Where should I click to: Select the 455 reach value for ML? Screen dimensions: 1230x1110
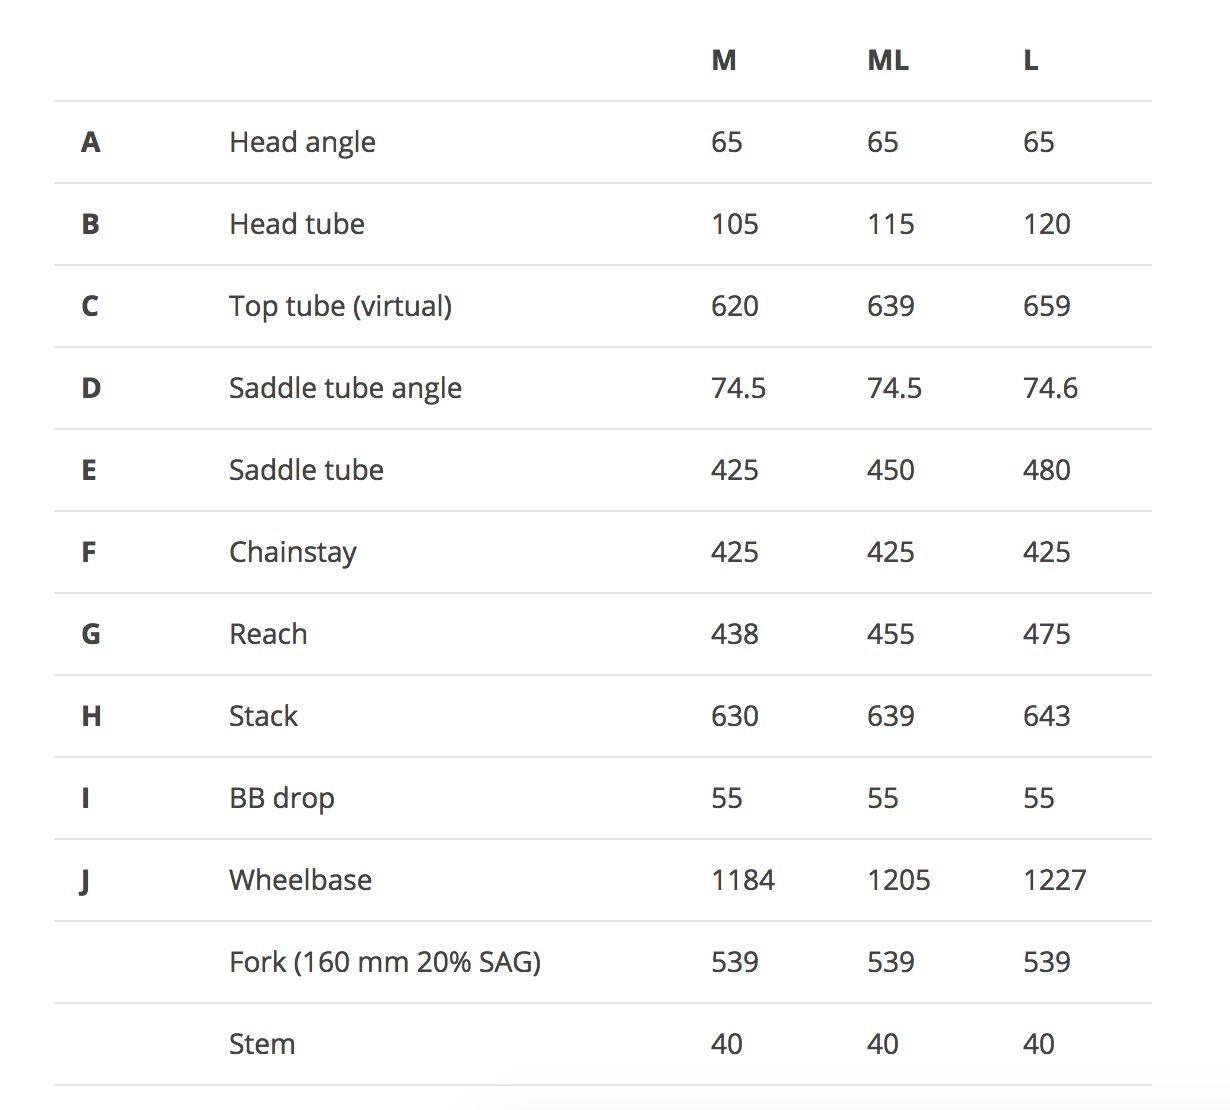pos(890,634)
